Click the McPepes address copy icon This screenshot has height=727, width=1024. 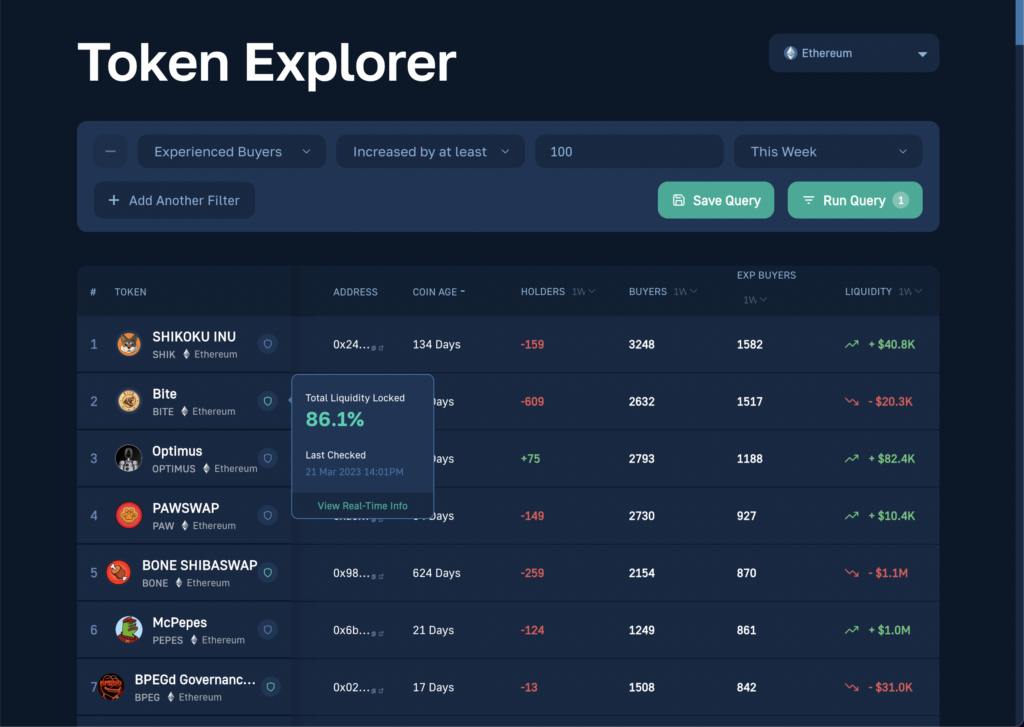click(374, 634)
